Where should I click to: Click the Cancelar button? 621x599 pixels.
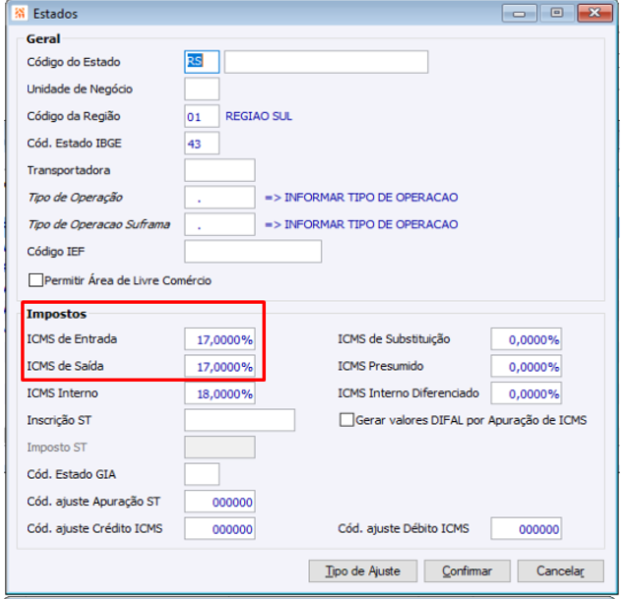tap(560, 571)
